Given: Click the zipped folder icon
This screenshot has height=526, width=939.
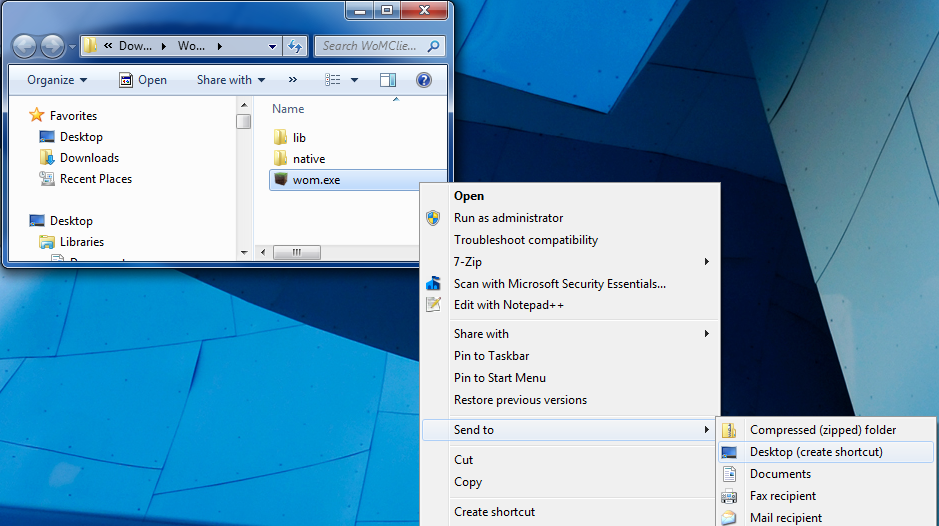Looking at the screenshot, I should click(x=729, y=430).
